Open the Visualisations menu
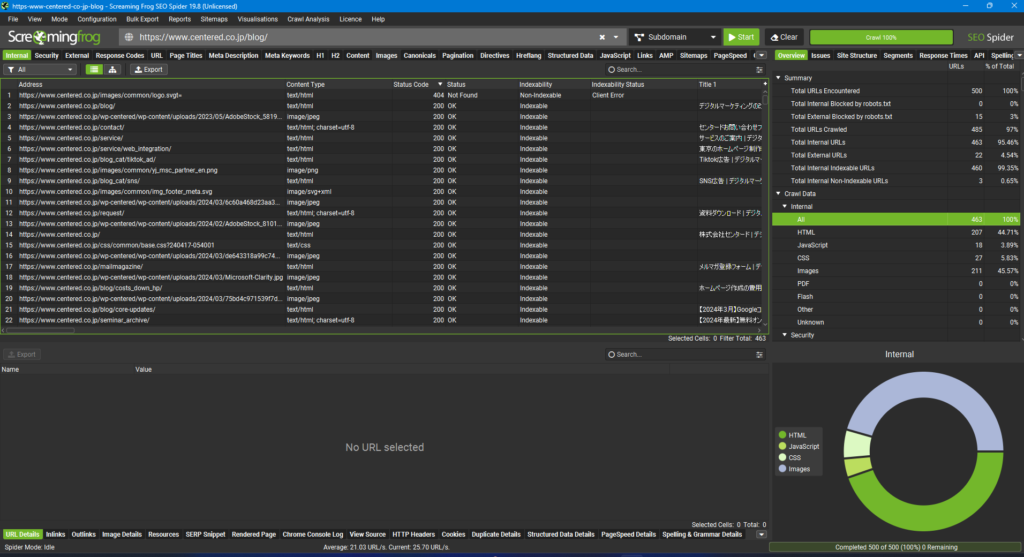This screenshot has height=557, width=1024. pyautogui.click(x=257, y=19)
